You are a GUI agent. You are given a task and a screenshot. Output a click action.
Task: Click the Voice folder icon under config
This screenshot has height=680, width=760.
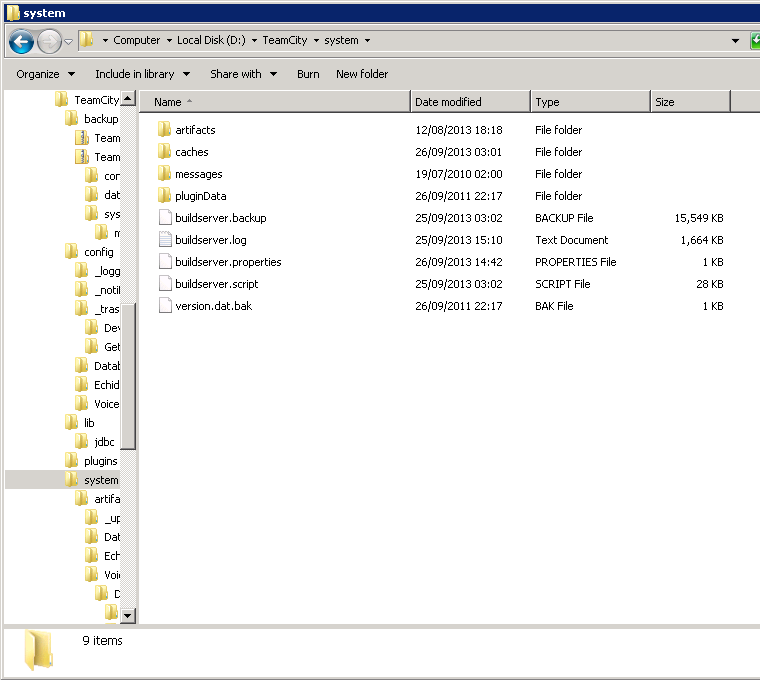pyautogui.click(x=81, y=403)
